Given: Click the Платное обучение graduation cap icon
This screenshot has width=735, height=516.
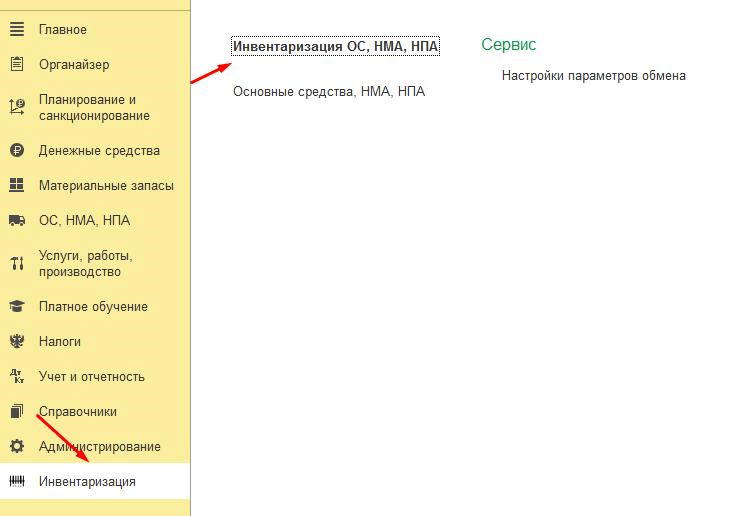Looking at the screenshot, I should point(17,306).
